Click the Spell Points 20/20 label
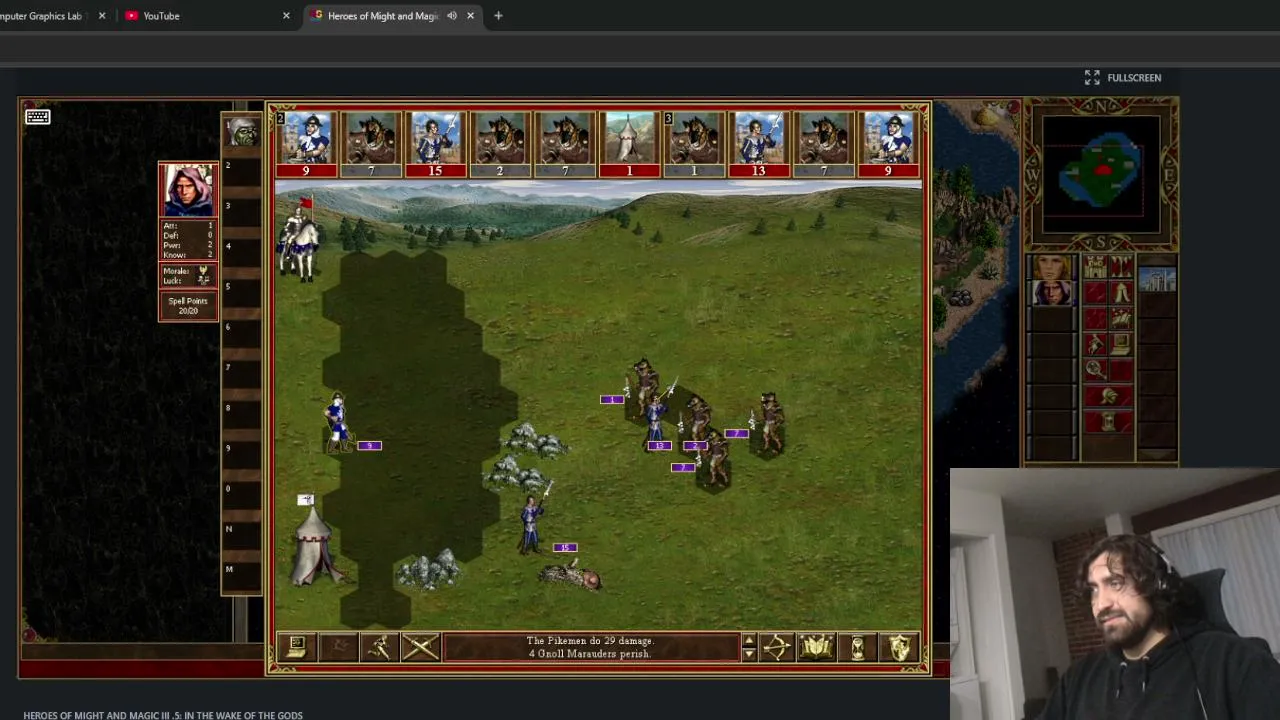 188,306
